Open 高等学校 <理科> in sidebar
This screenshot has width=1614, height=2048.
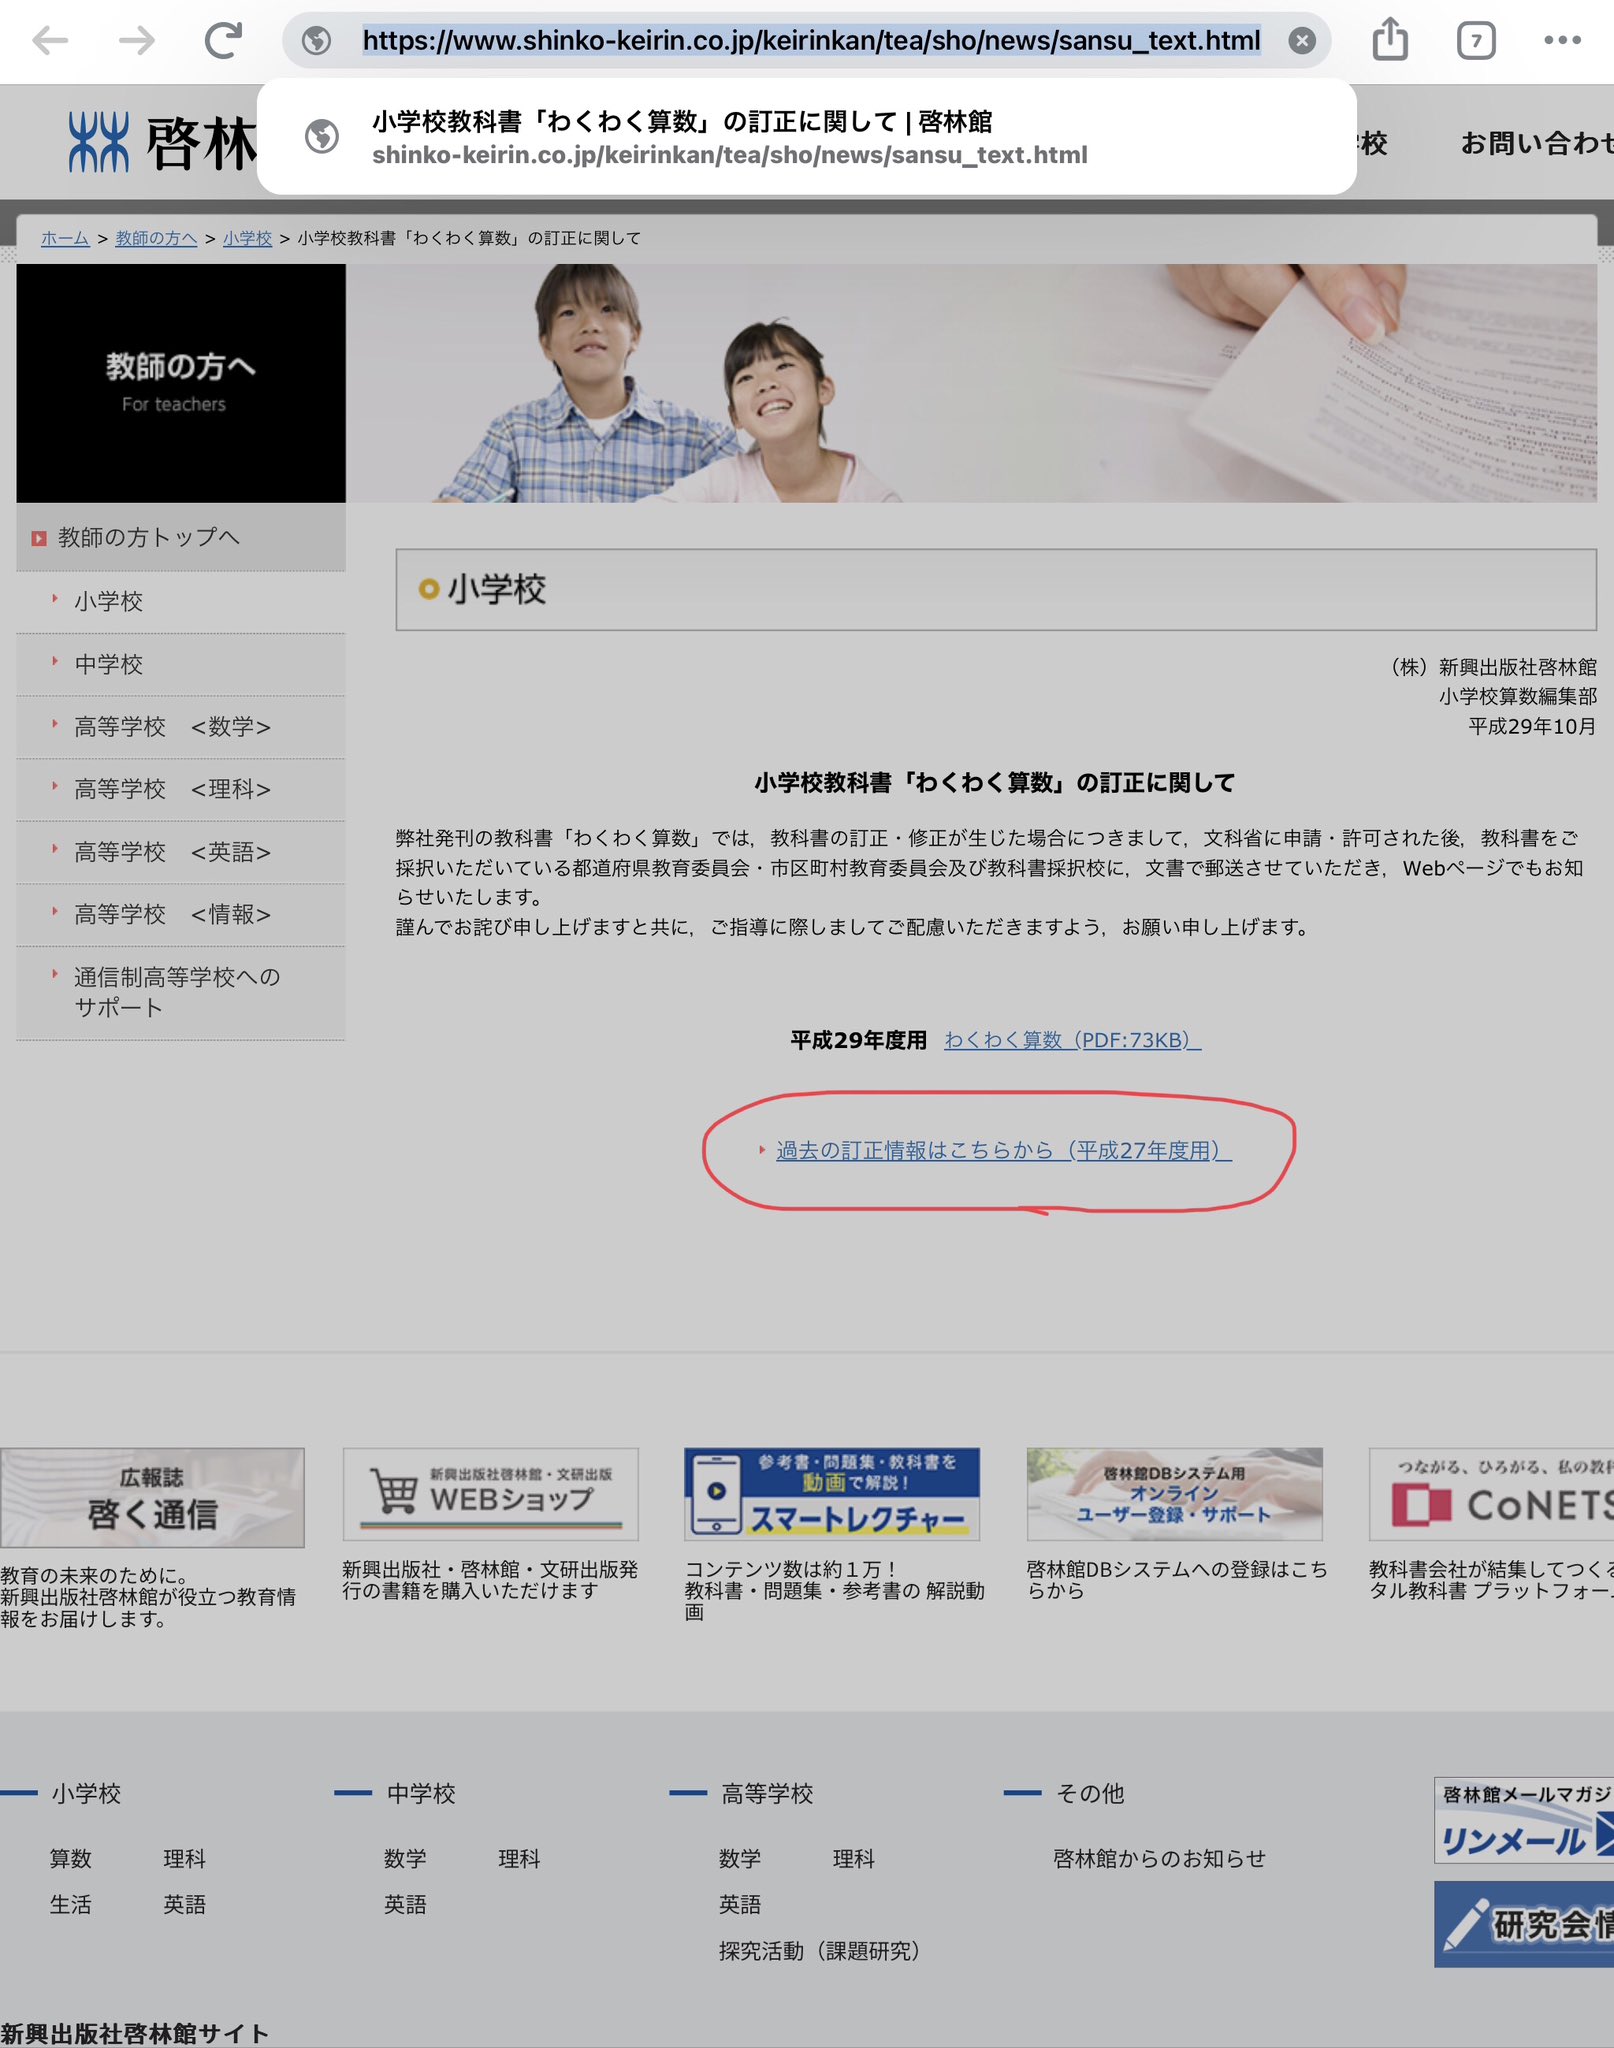pyautogui.click(x=181, y=789)
